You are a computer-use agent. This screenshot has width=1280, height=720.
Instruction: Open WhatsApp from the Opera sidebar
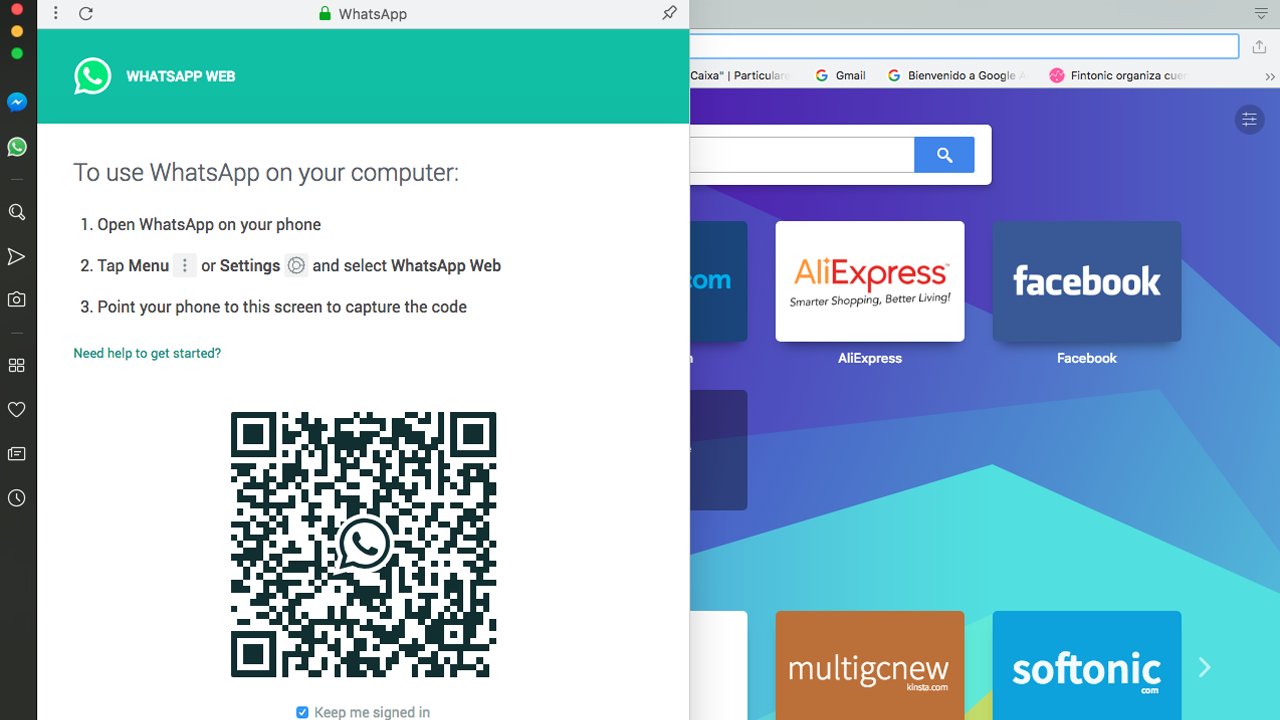tap(16, 146)
